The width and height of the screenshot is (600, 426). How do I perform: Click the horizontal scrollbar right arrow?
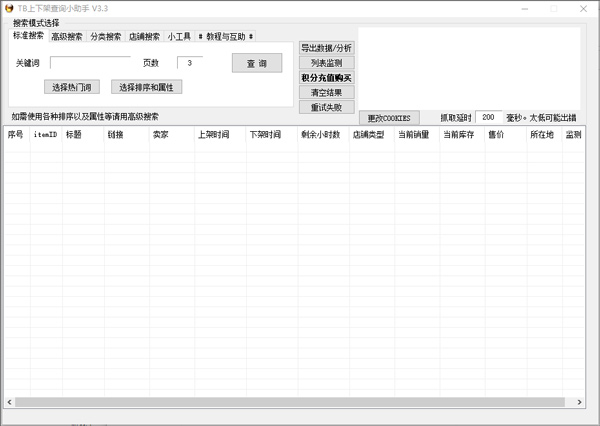(x=579, y=402)
